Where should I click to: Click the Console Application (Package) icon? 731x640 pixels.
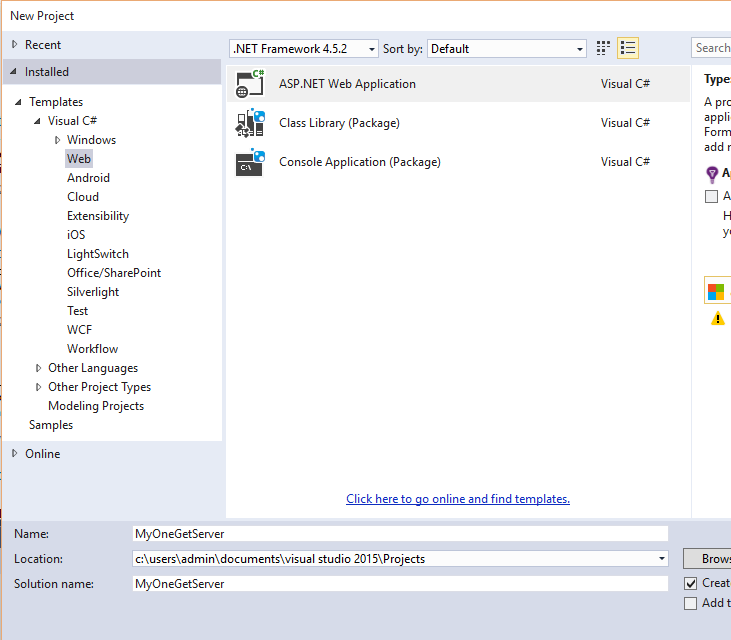click(250, 162)
